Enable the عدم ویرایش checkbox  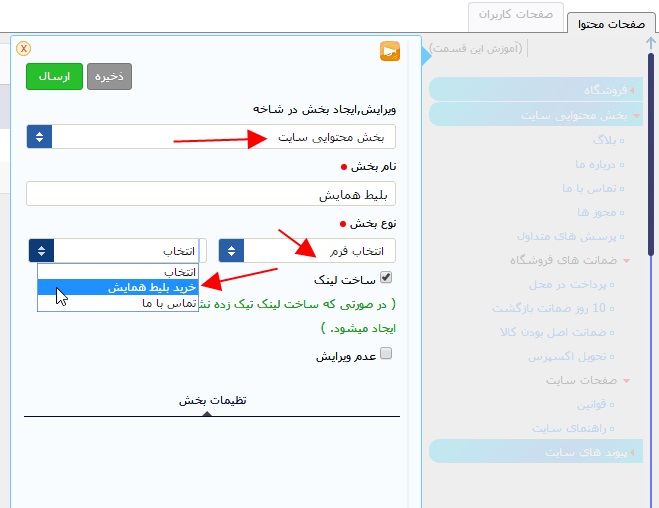(x=386, y=353)
